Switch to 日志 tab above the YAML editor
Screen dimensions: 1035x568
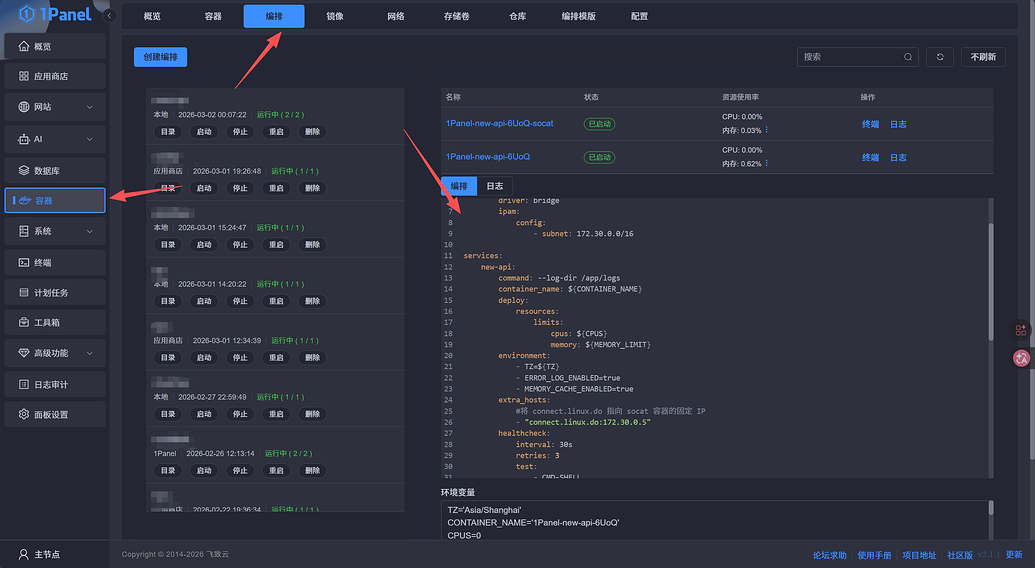[x=494, y=186]
